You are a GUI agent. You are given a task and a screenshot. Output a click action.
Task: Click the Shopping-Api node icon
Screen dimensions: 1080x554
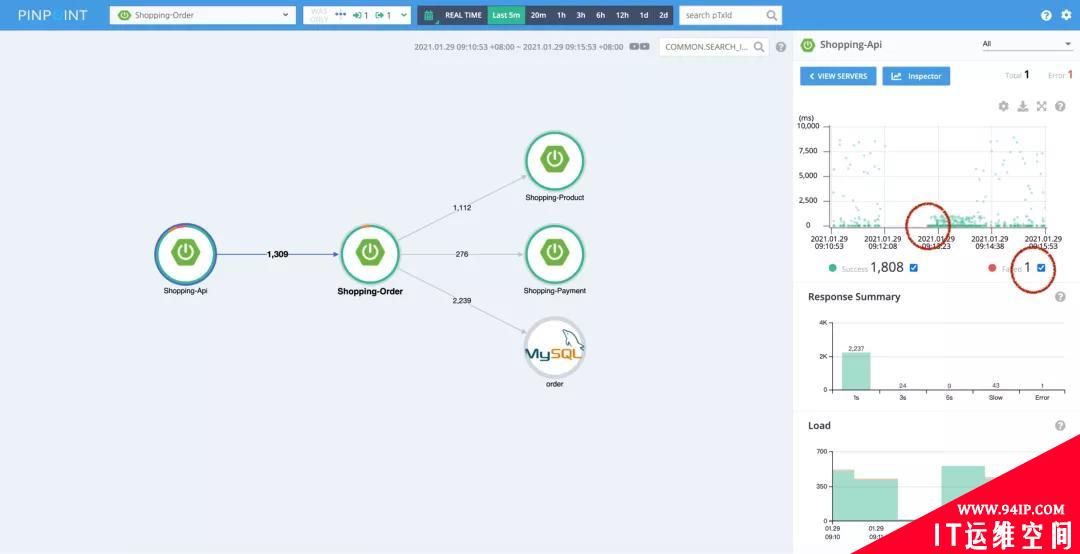click(185, 253)
